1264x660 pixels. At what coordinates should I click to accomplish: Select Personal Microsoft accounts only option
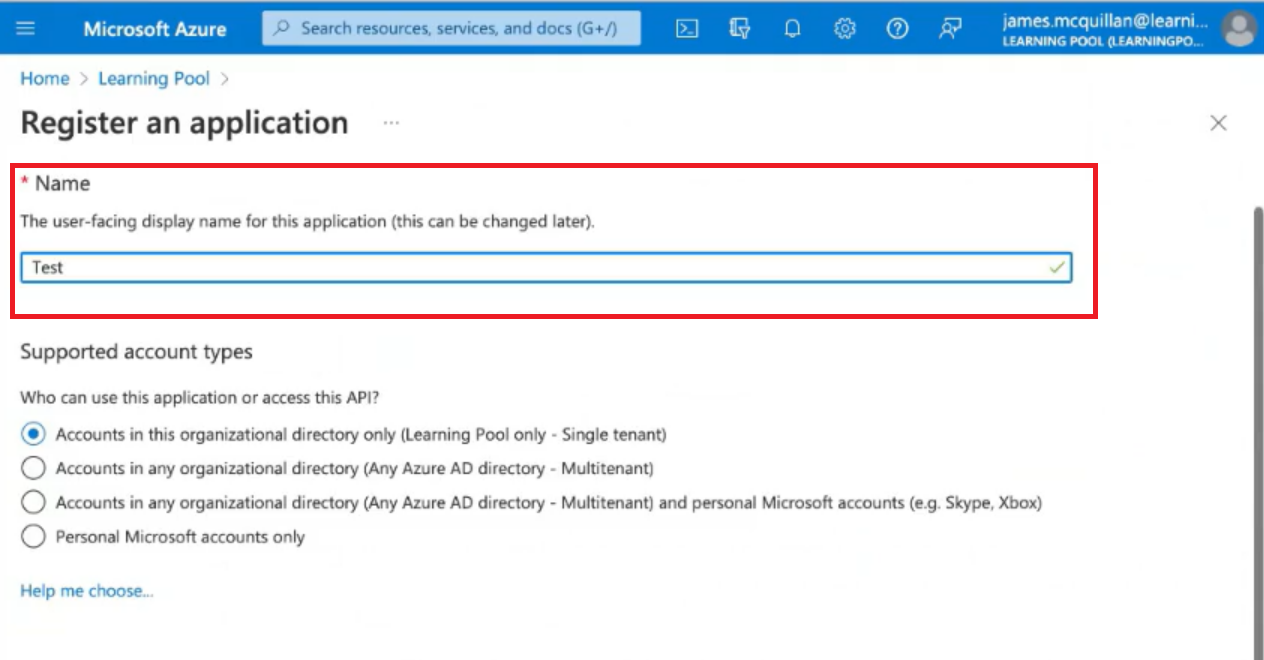(33, 537)
